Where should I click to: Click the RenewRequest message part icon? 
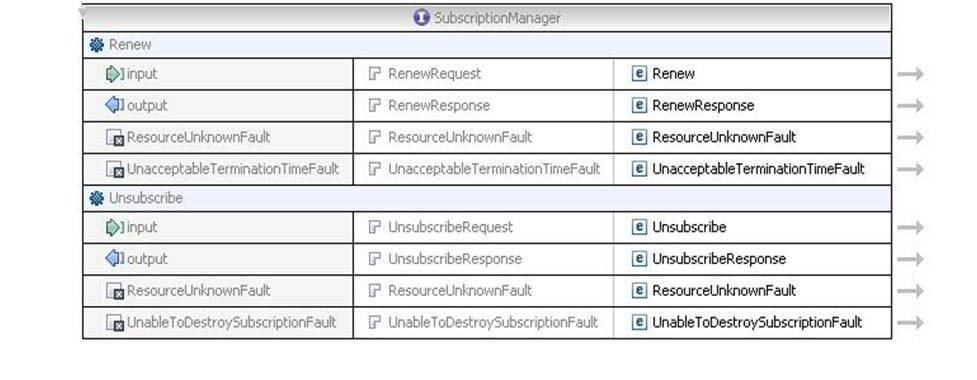(x=374, y=74)
